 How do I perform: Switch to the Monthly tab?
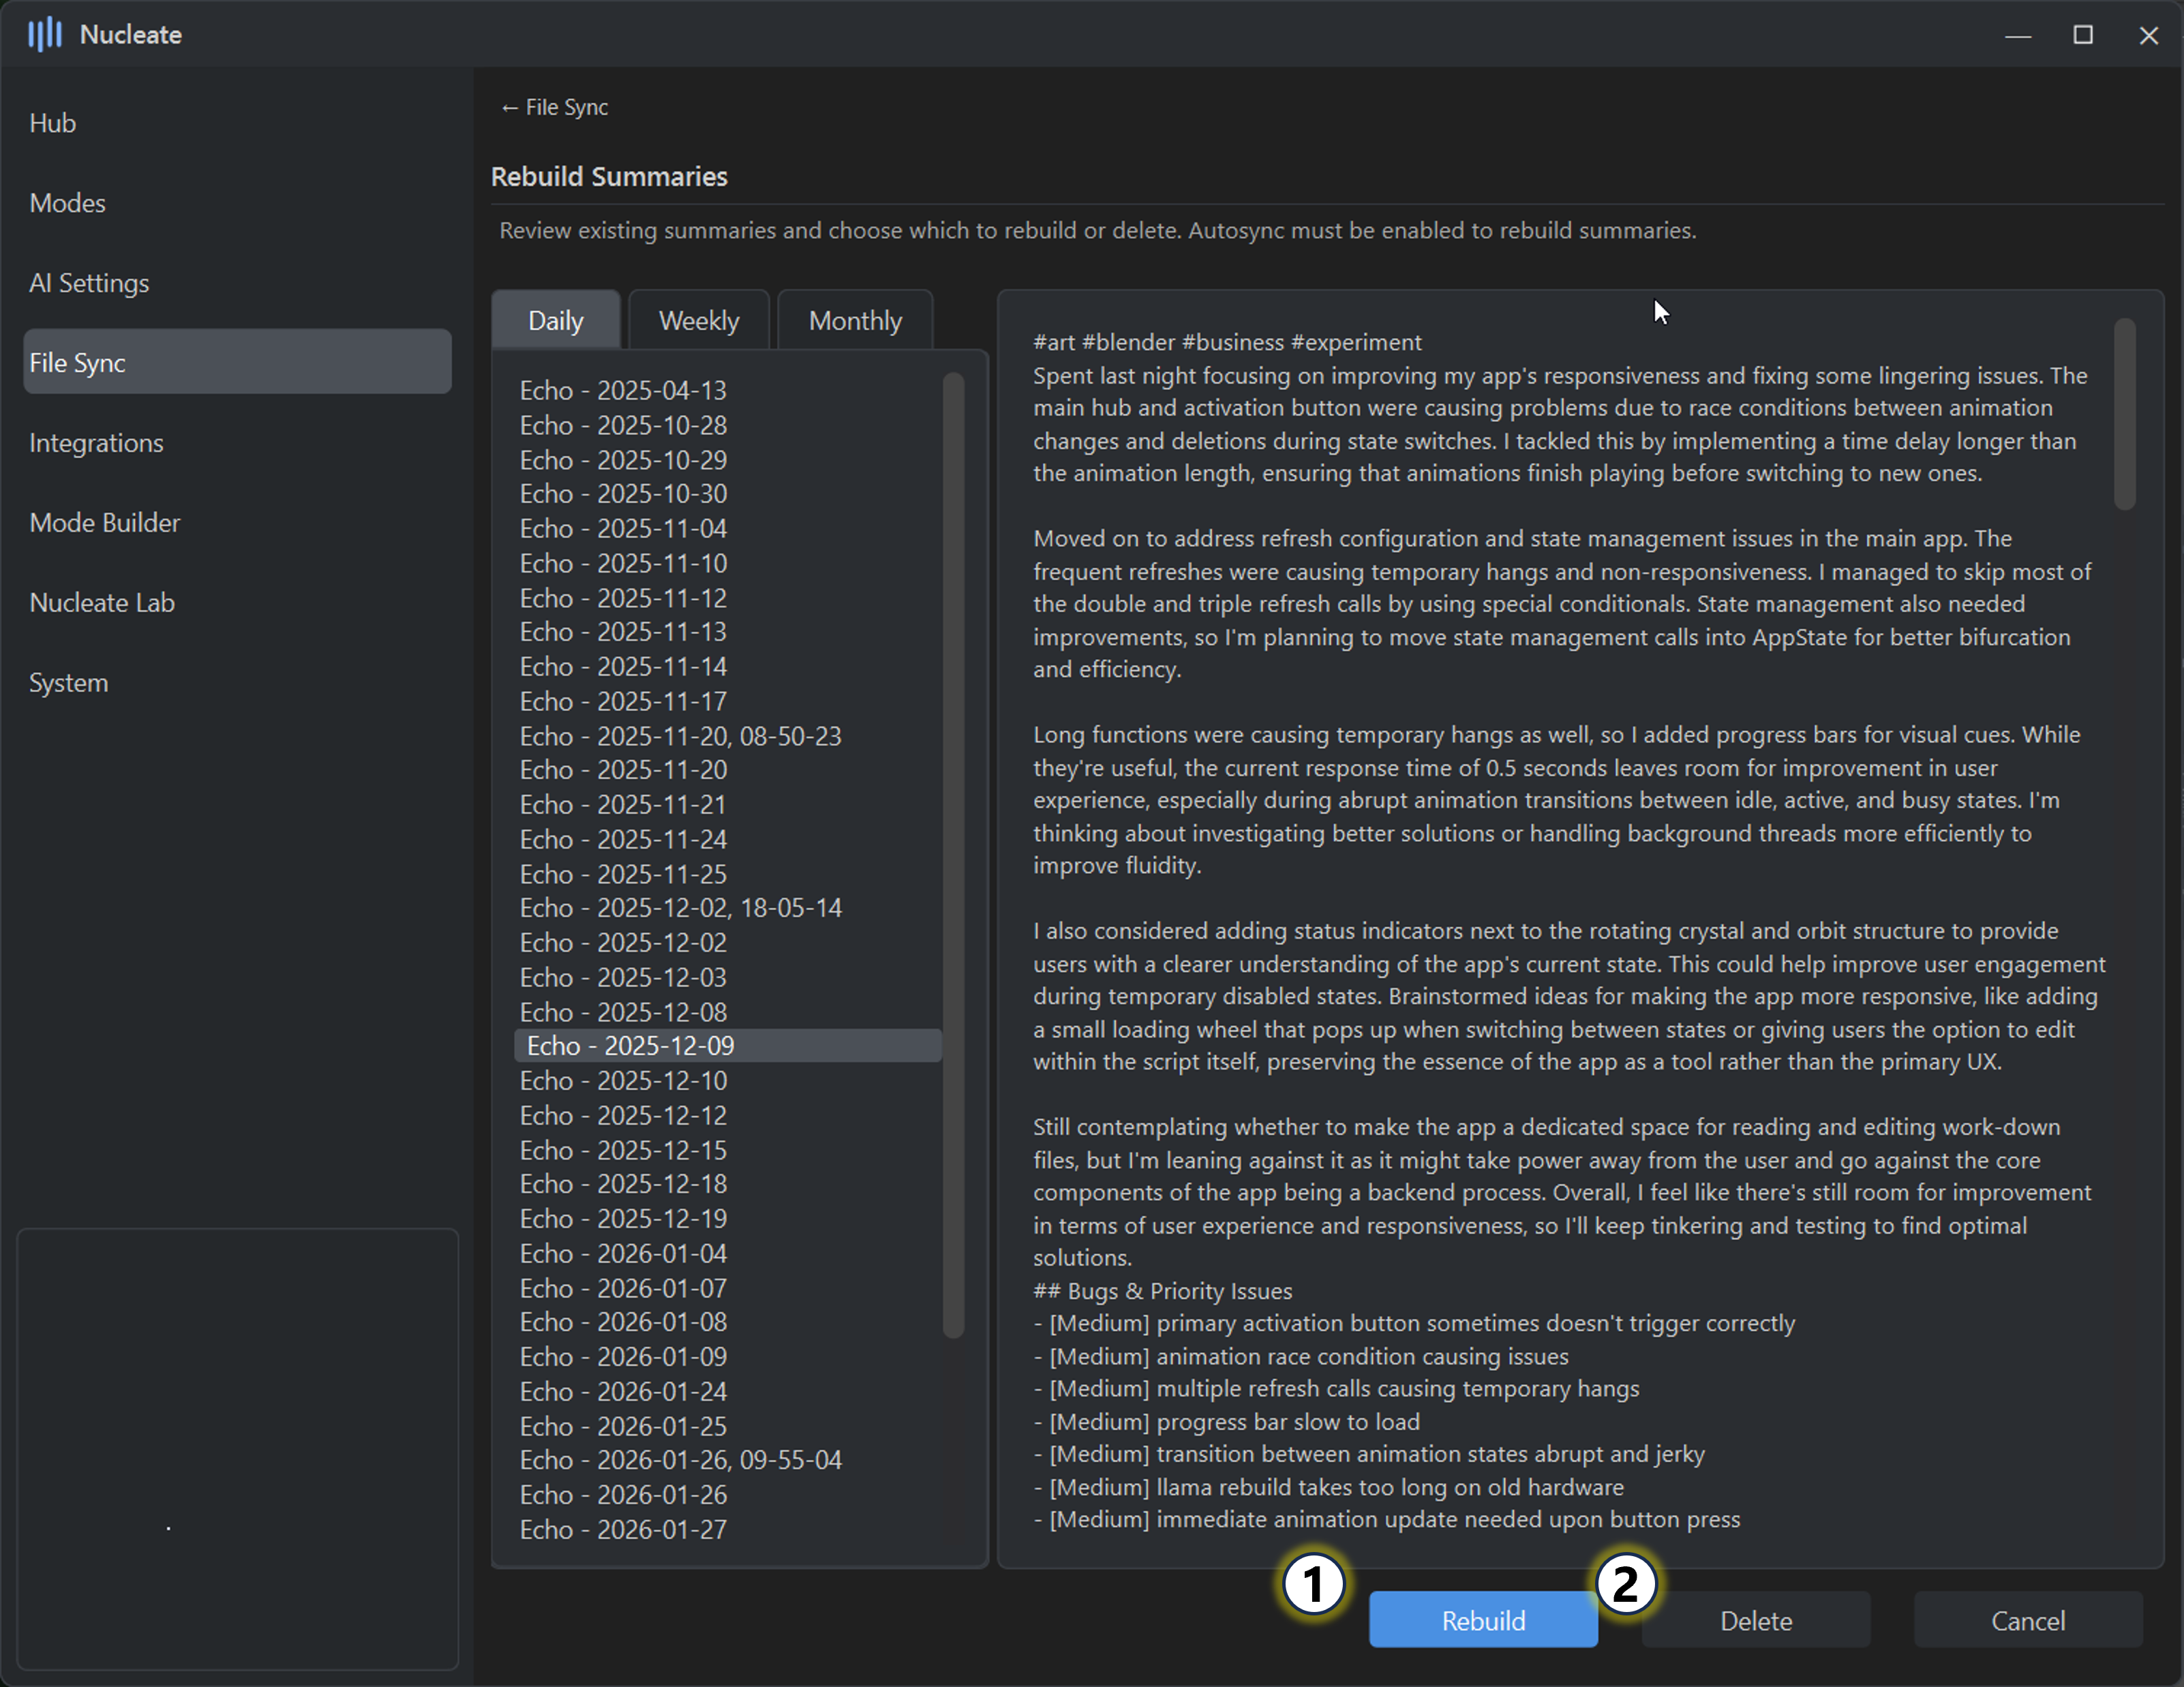tap(855, 321)
